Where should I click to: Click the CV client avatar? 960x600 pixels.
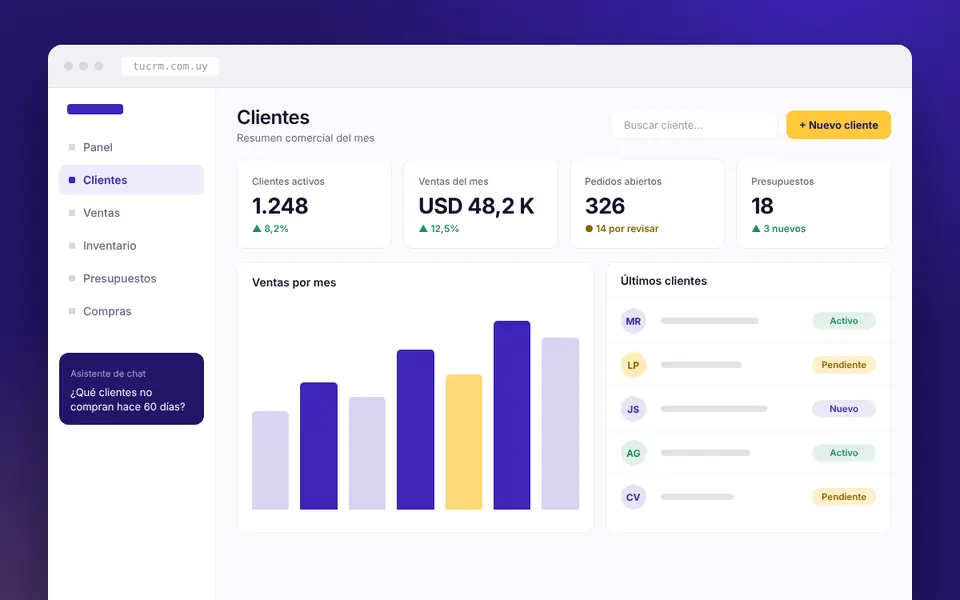click(x=633, y=497)
